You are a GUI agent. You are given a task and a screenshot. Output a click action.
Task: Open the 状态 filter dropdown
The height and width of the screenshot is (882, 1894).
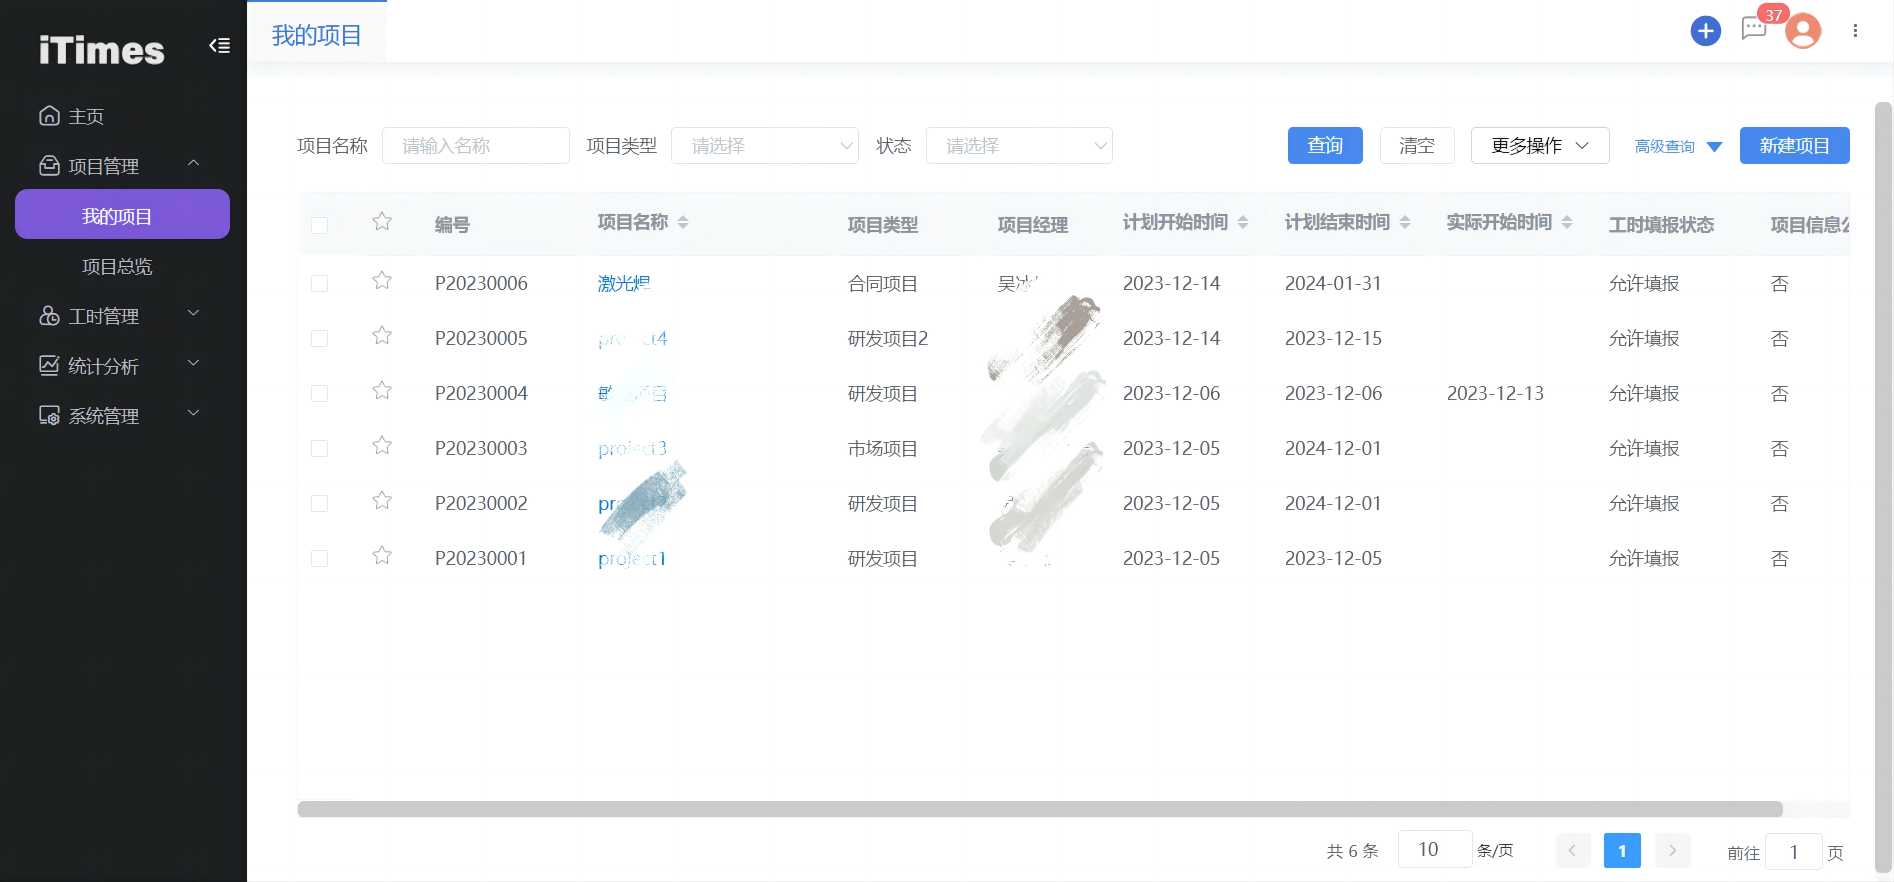(1018, 146)
